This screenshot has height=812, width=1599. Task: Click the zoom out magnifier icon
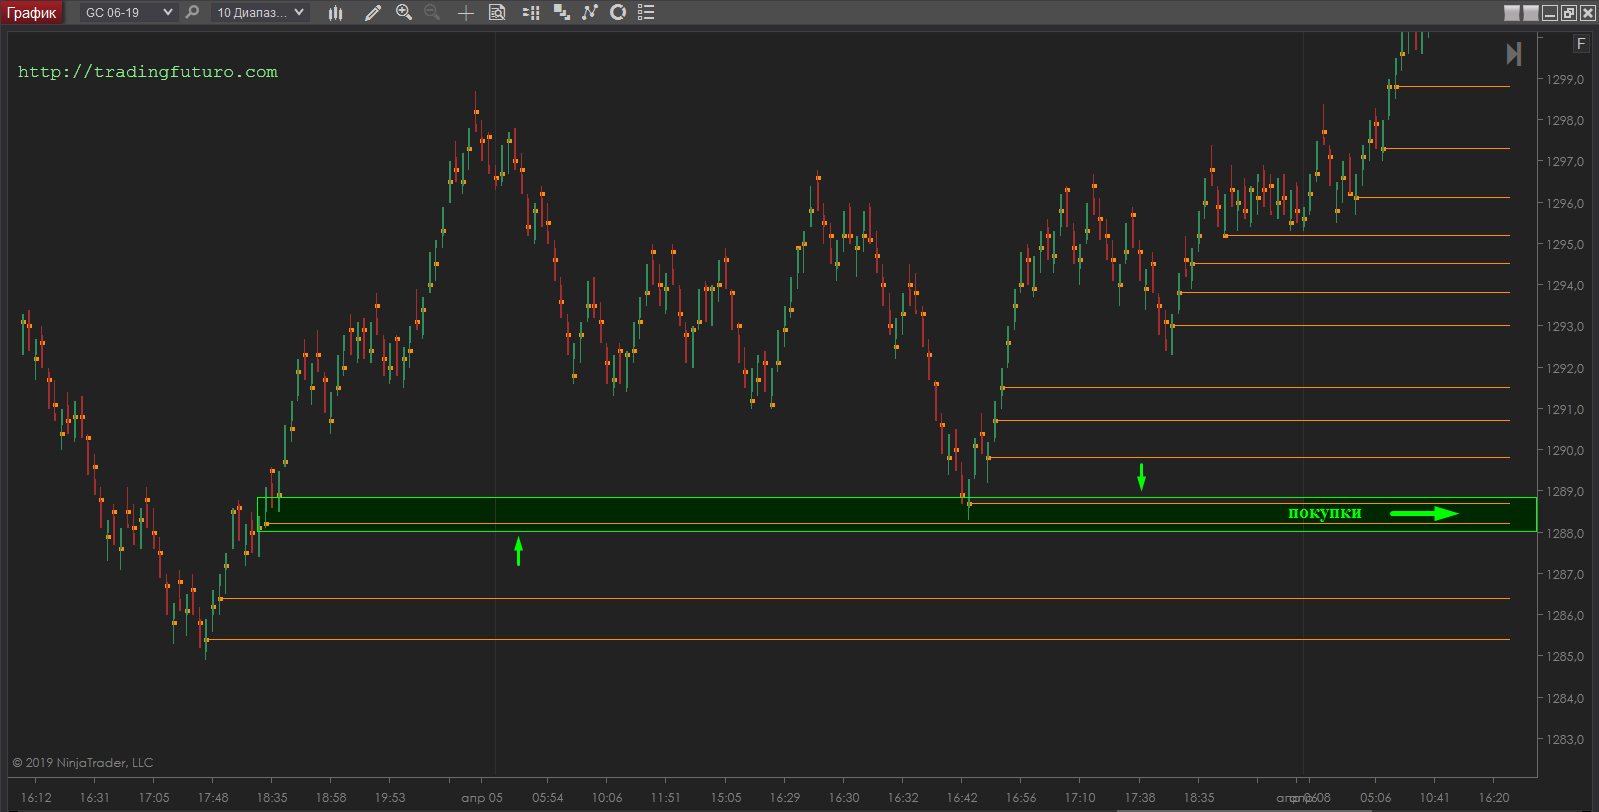432,12
